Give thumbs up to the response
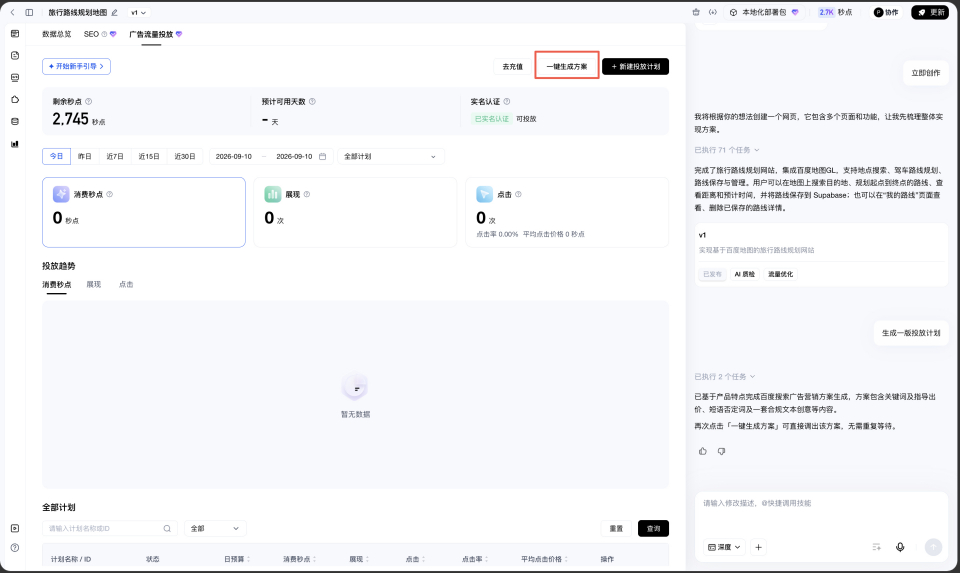This screenshot has height=573, width=960. point(702,451)
